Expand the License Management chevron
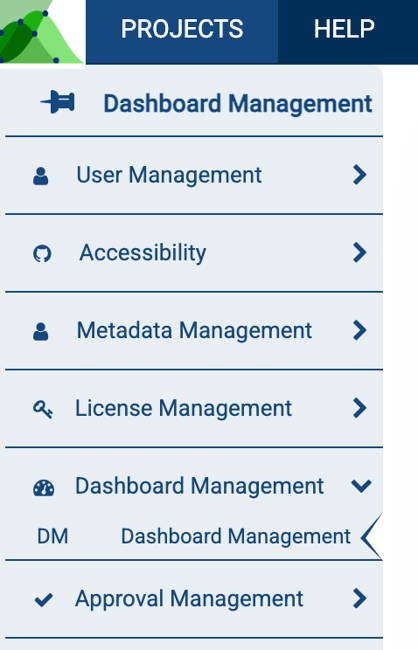 360,408
